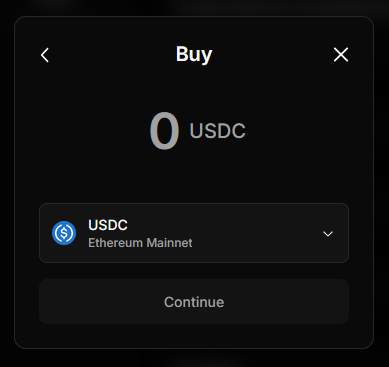This screenshot has width=389, height=367.
Task: Tap the dollar-sign coin icon in selector
Action: [x=64, y=233]
